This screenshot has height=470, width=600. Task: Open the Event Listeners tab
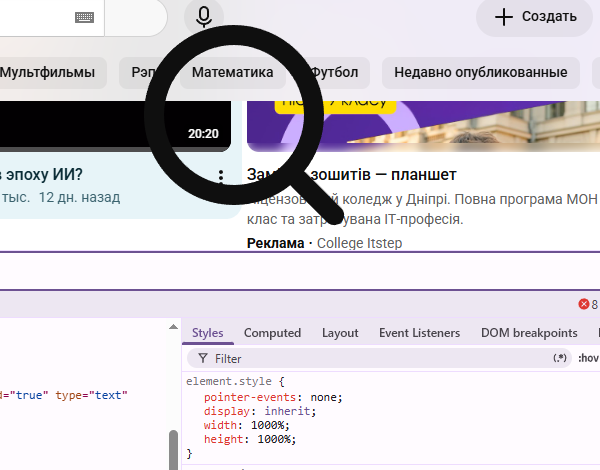(419, 333)
